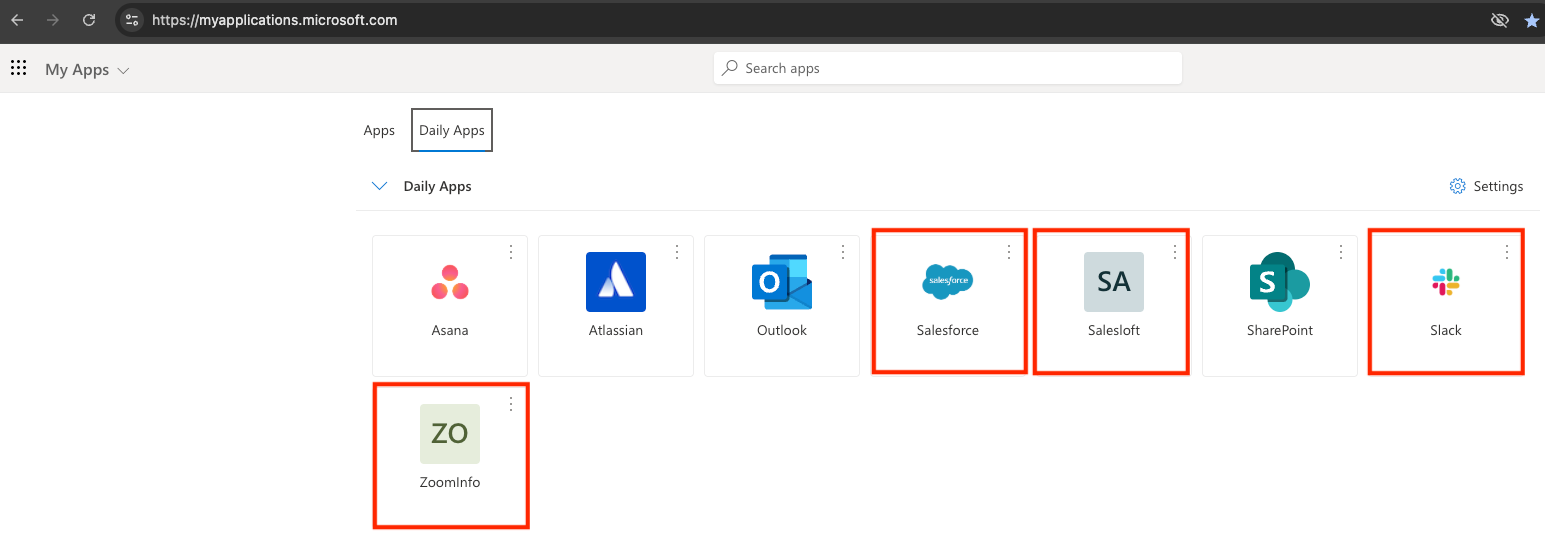Screen dimensions: 1545x555
Task: Open more options for Atlassian tile
Action: (x=677, y=252)
